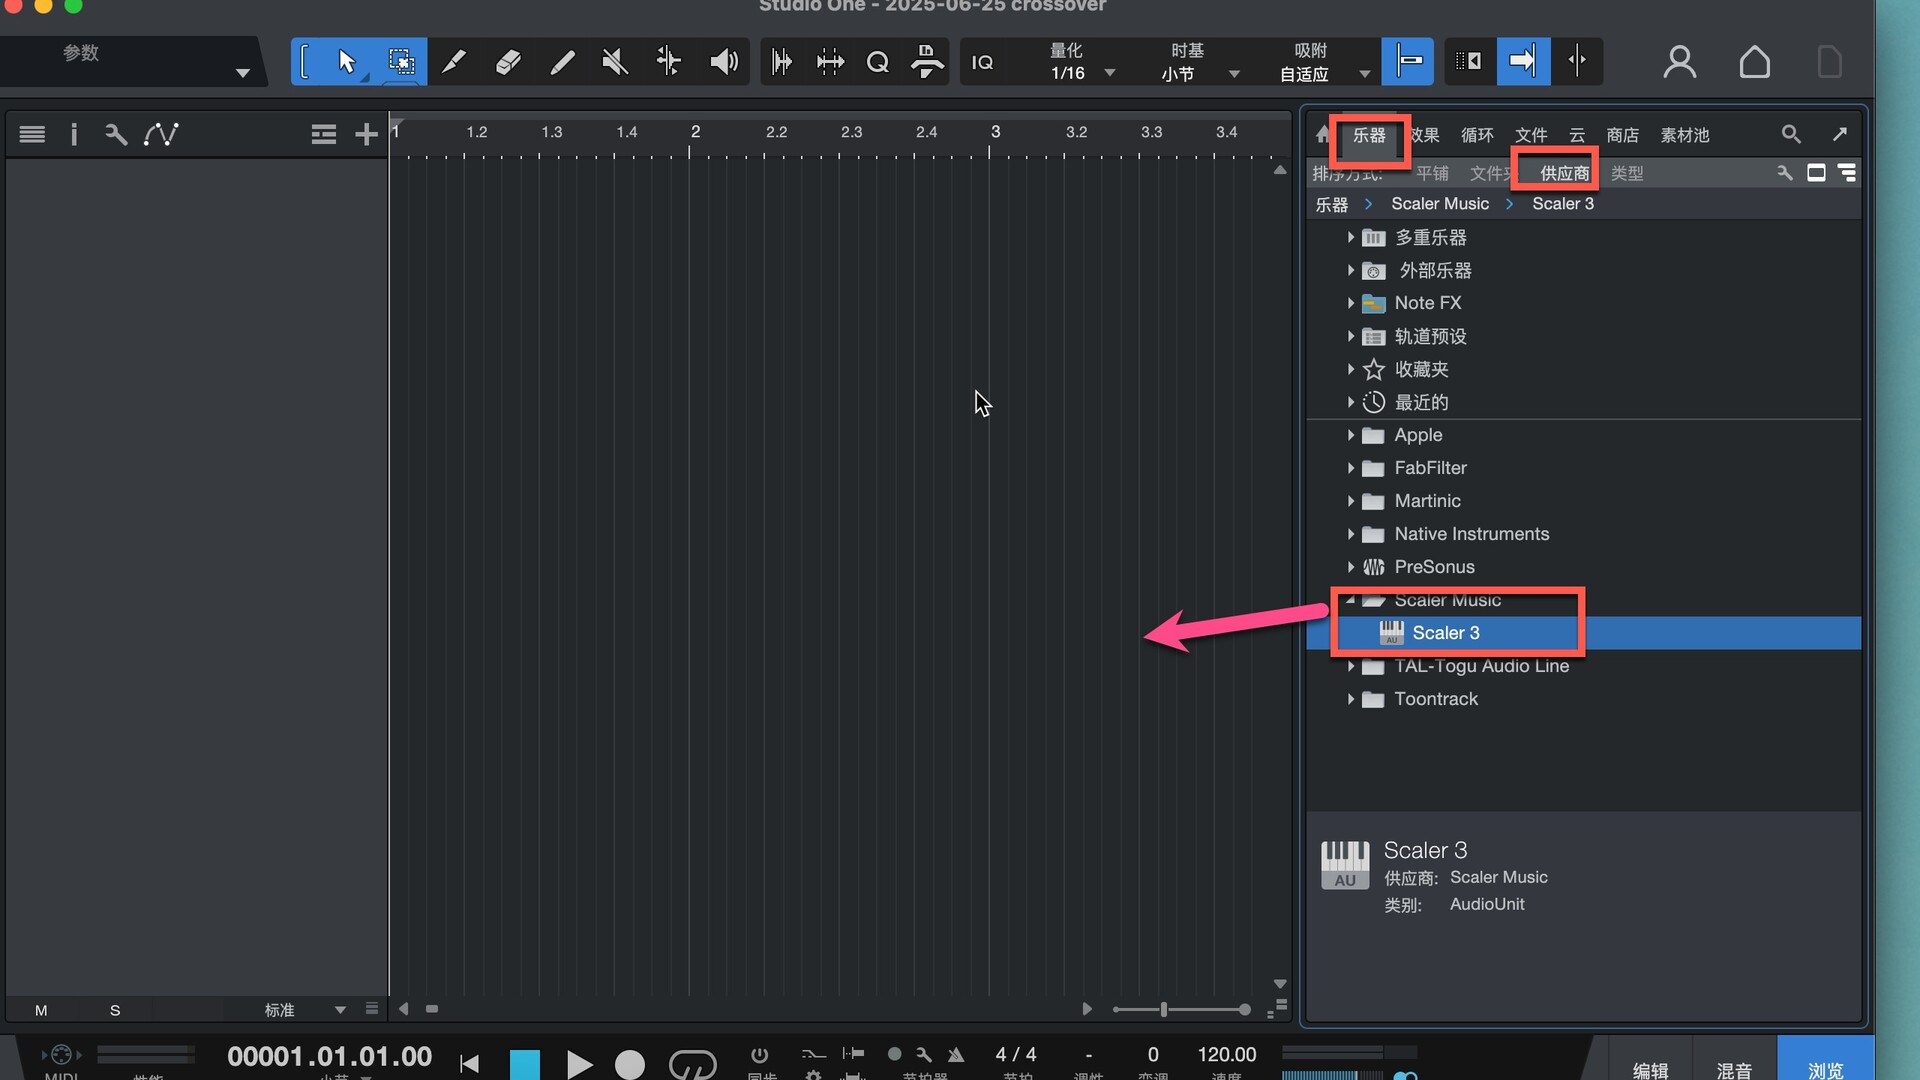This screenshot has width=1920, height=1080.
Task: Select the Native Instruments folder
Action: pos(1471,535)
